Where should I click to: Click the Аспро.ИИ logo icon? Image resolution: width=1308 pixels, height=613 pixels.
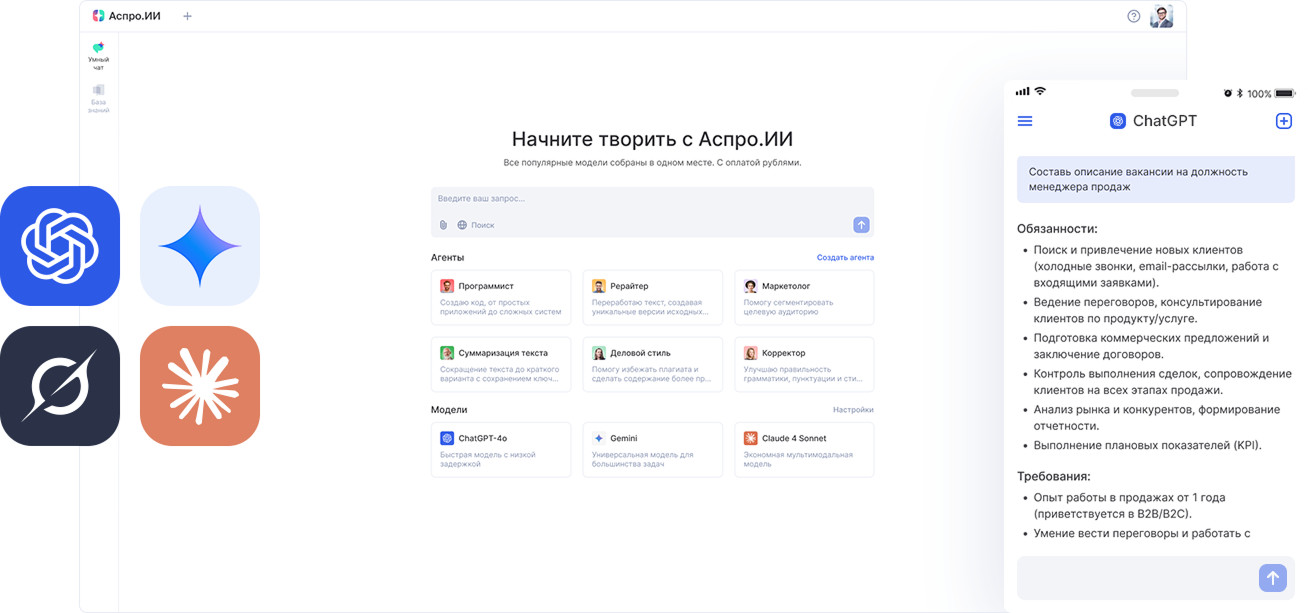(x=98, y=16)
